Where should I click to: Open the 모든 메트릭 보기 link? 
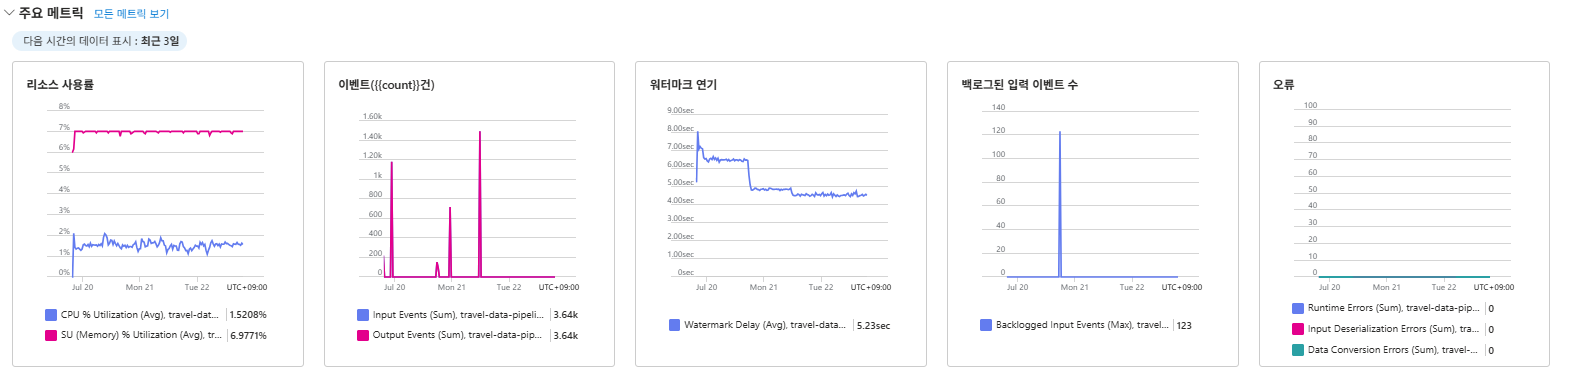coord(131,14)
